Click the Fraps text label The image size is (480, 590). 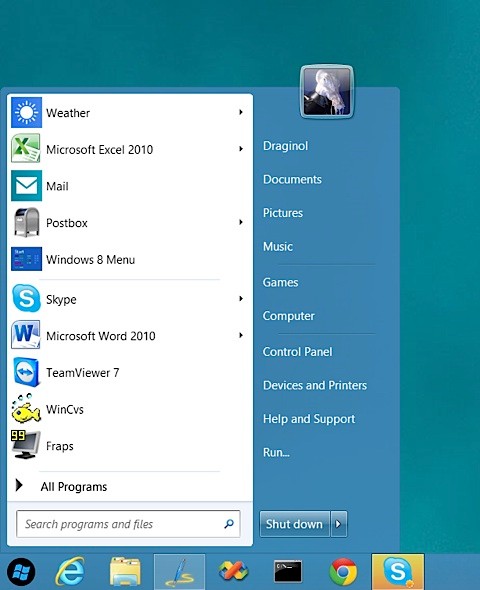(x=59, y=446)
